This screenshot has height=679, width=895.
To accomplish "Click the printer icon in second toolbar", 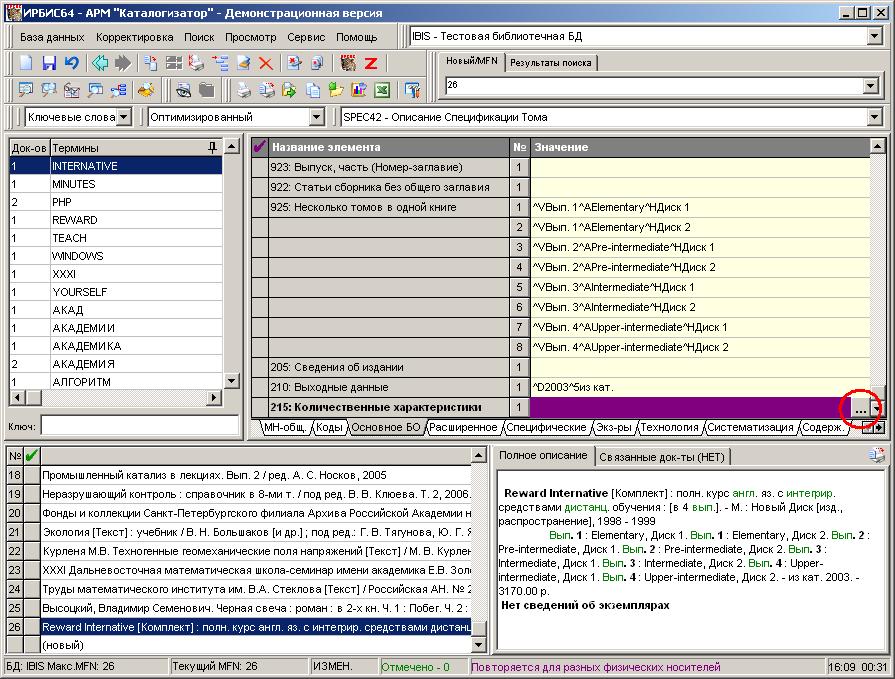I will pos(243,90).
